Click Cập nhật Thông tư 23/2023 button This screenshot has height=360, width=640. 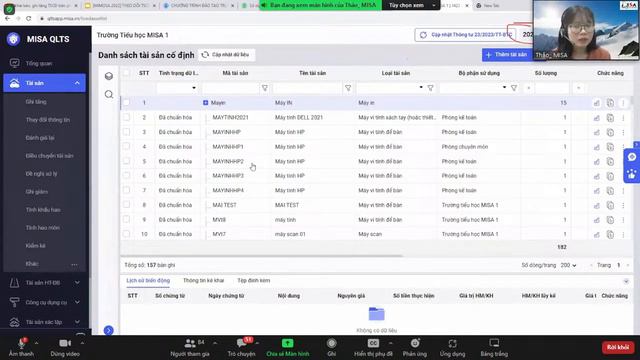click(466, 35)
